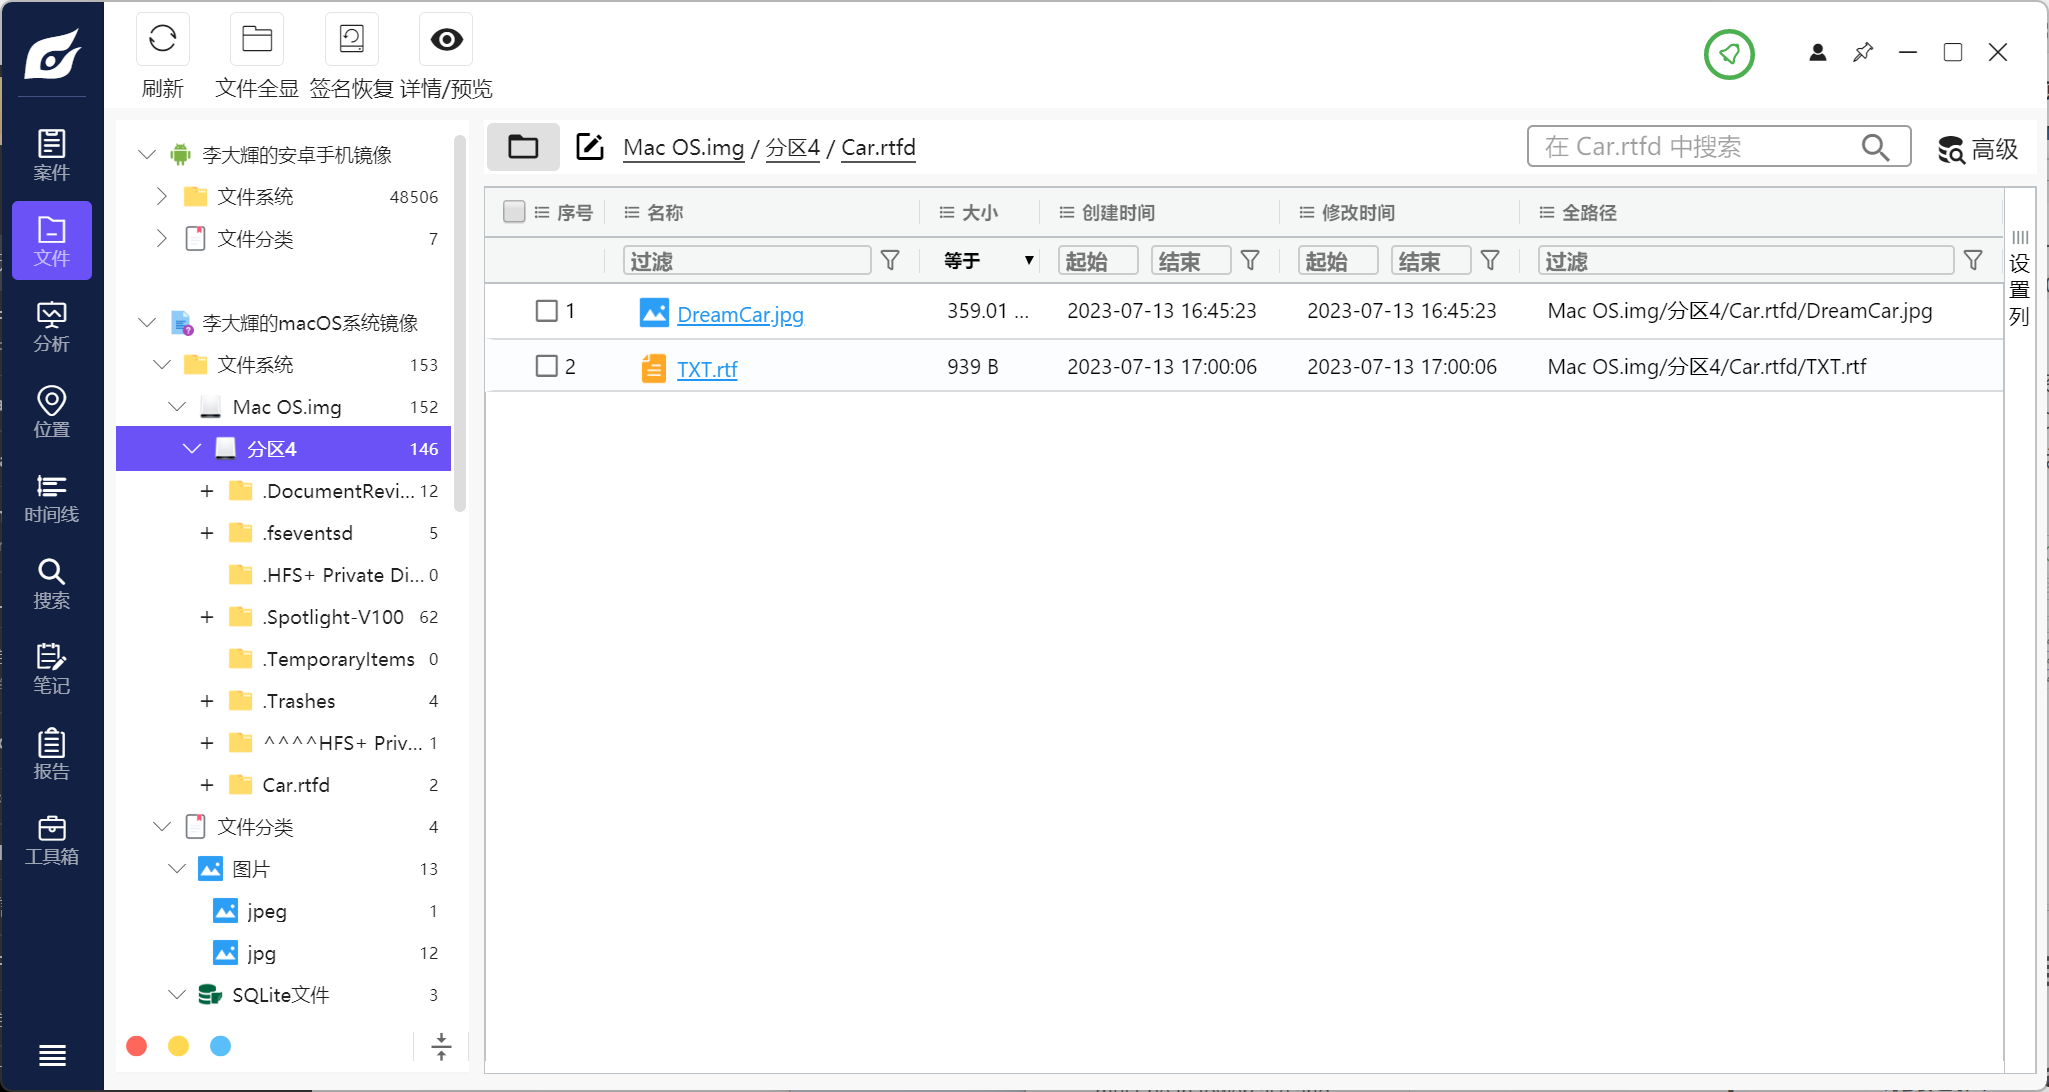2049x1092 pixels.
Task: Collapse the 分区4 tree node
Action: point(192,449)
